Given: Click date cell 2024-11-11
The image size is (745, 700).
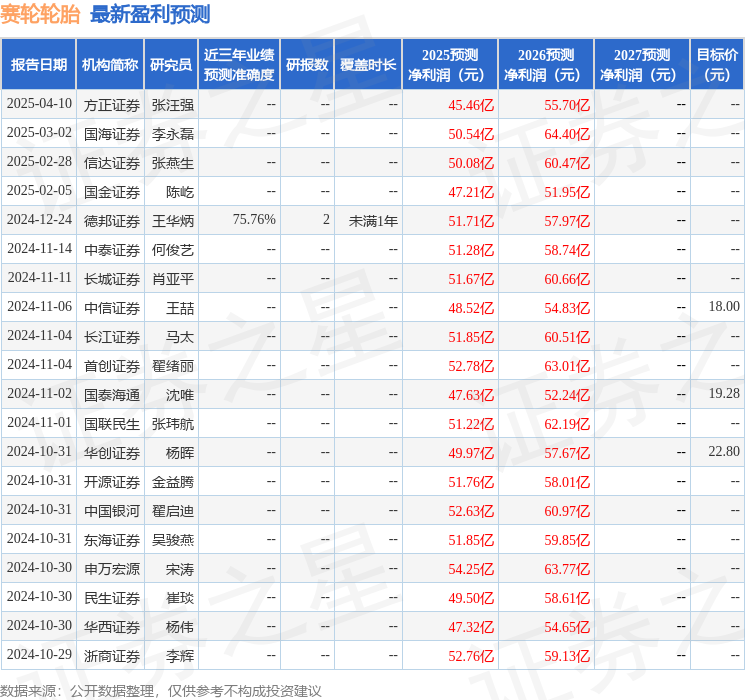Looking at the screenshot, I should (39, 278).
